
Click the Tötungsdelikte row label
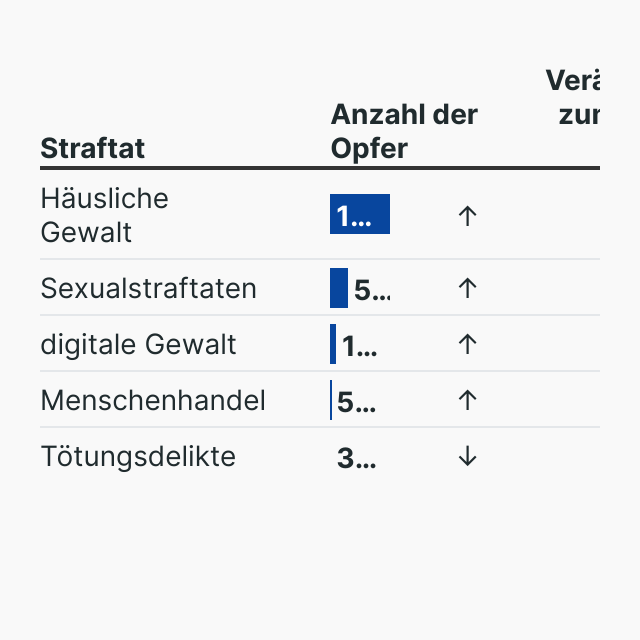click(138, 457)
